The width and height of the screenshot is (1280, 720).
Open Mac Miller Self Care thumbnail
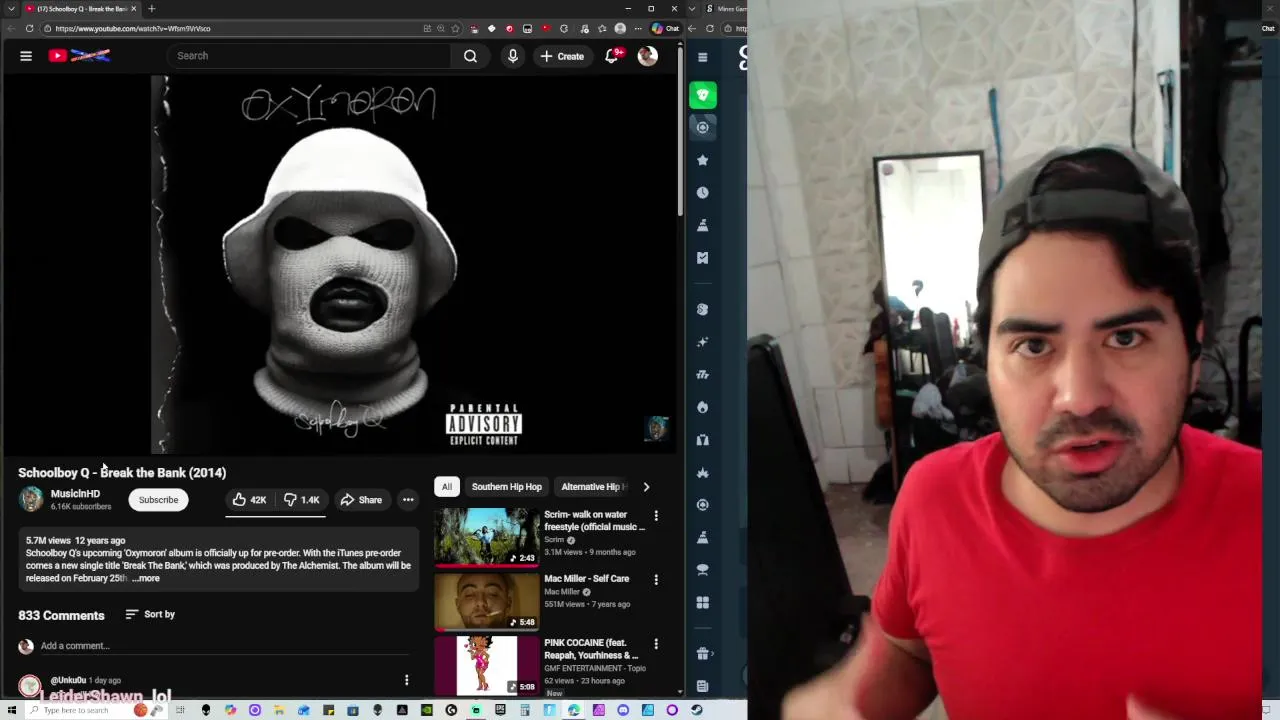(486, 601)
